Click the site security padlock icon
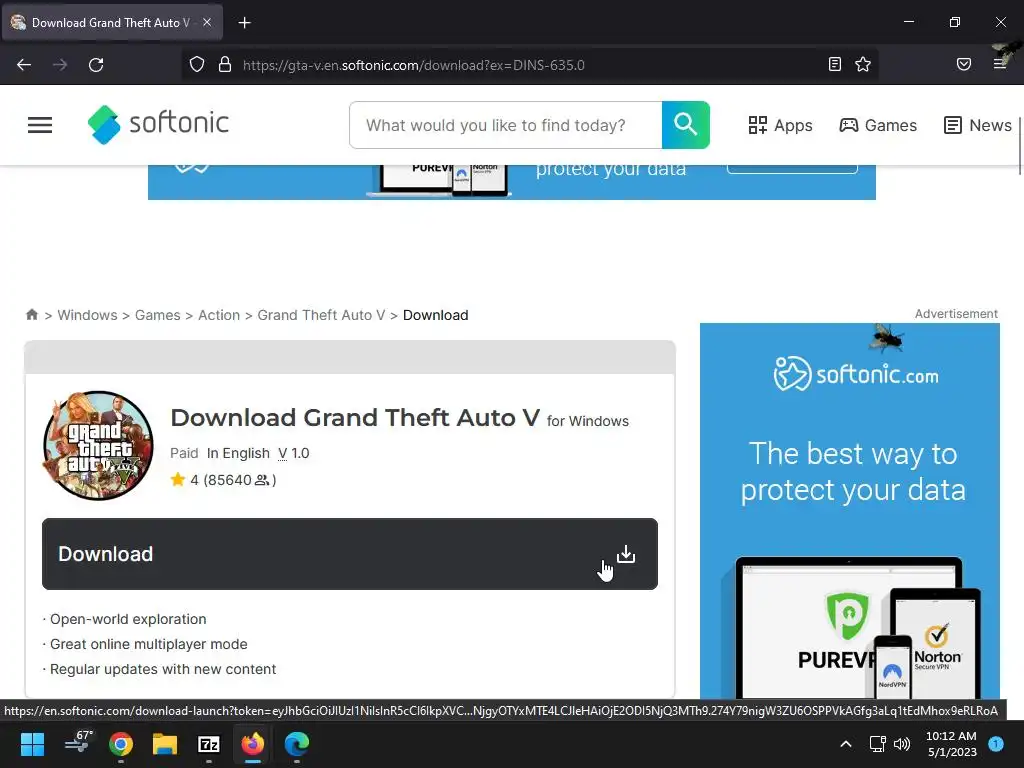Image resolution: width=1024 pixels, height=768 pixels. 225,65
